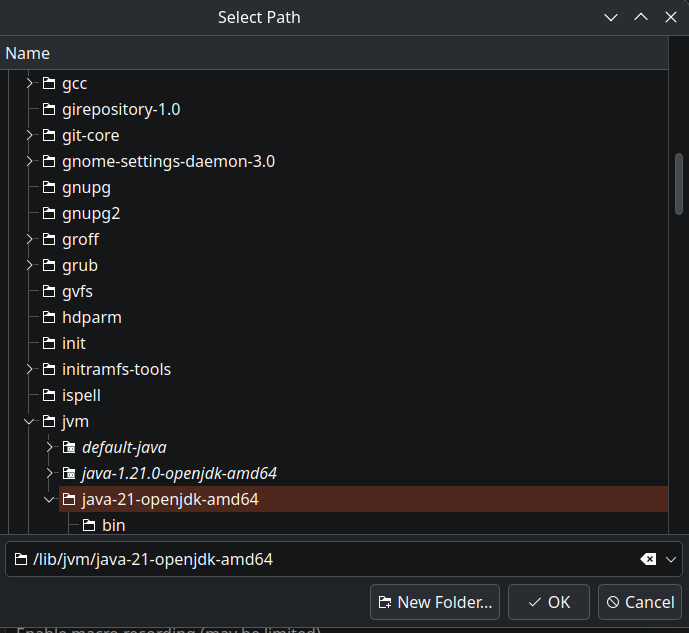This screenshot has width=689, height=633.
Task: Click the folder icon beside gnupg2
Action: coord(49,213)
